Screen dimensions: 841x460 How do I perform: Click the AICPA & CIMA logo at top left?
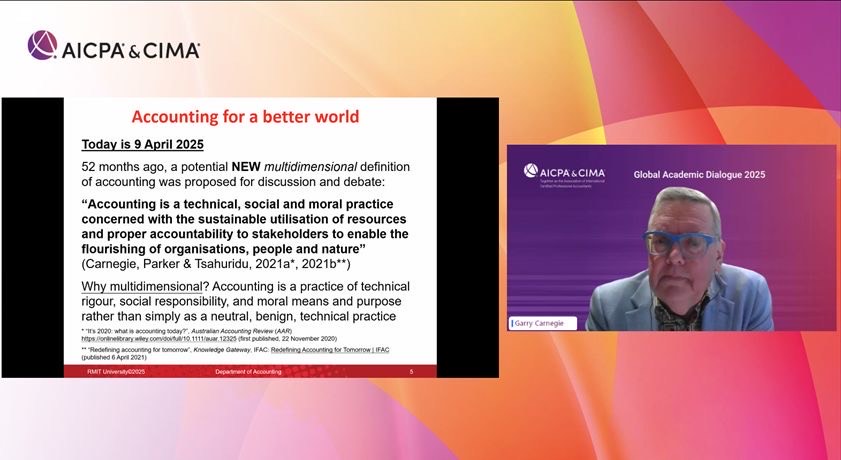point(114,45)
